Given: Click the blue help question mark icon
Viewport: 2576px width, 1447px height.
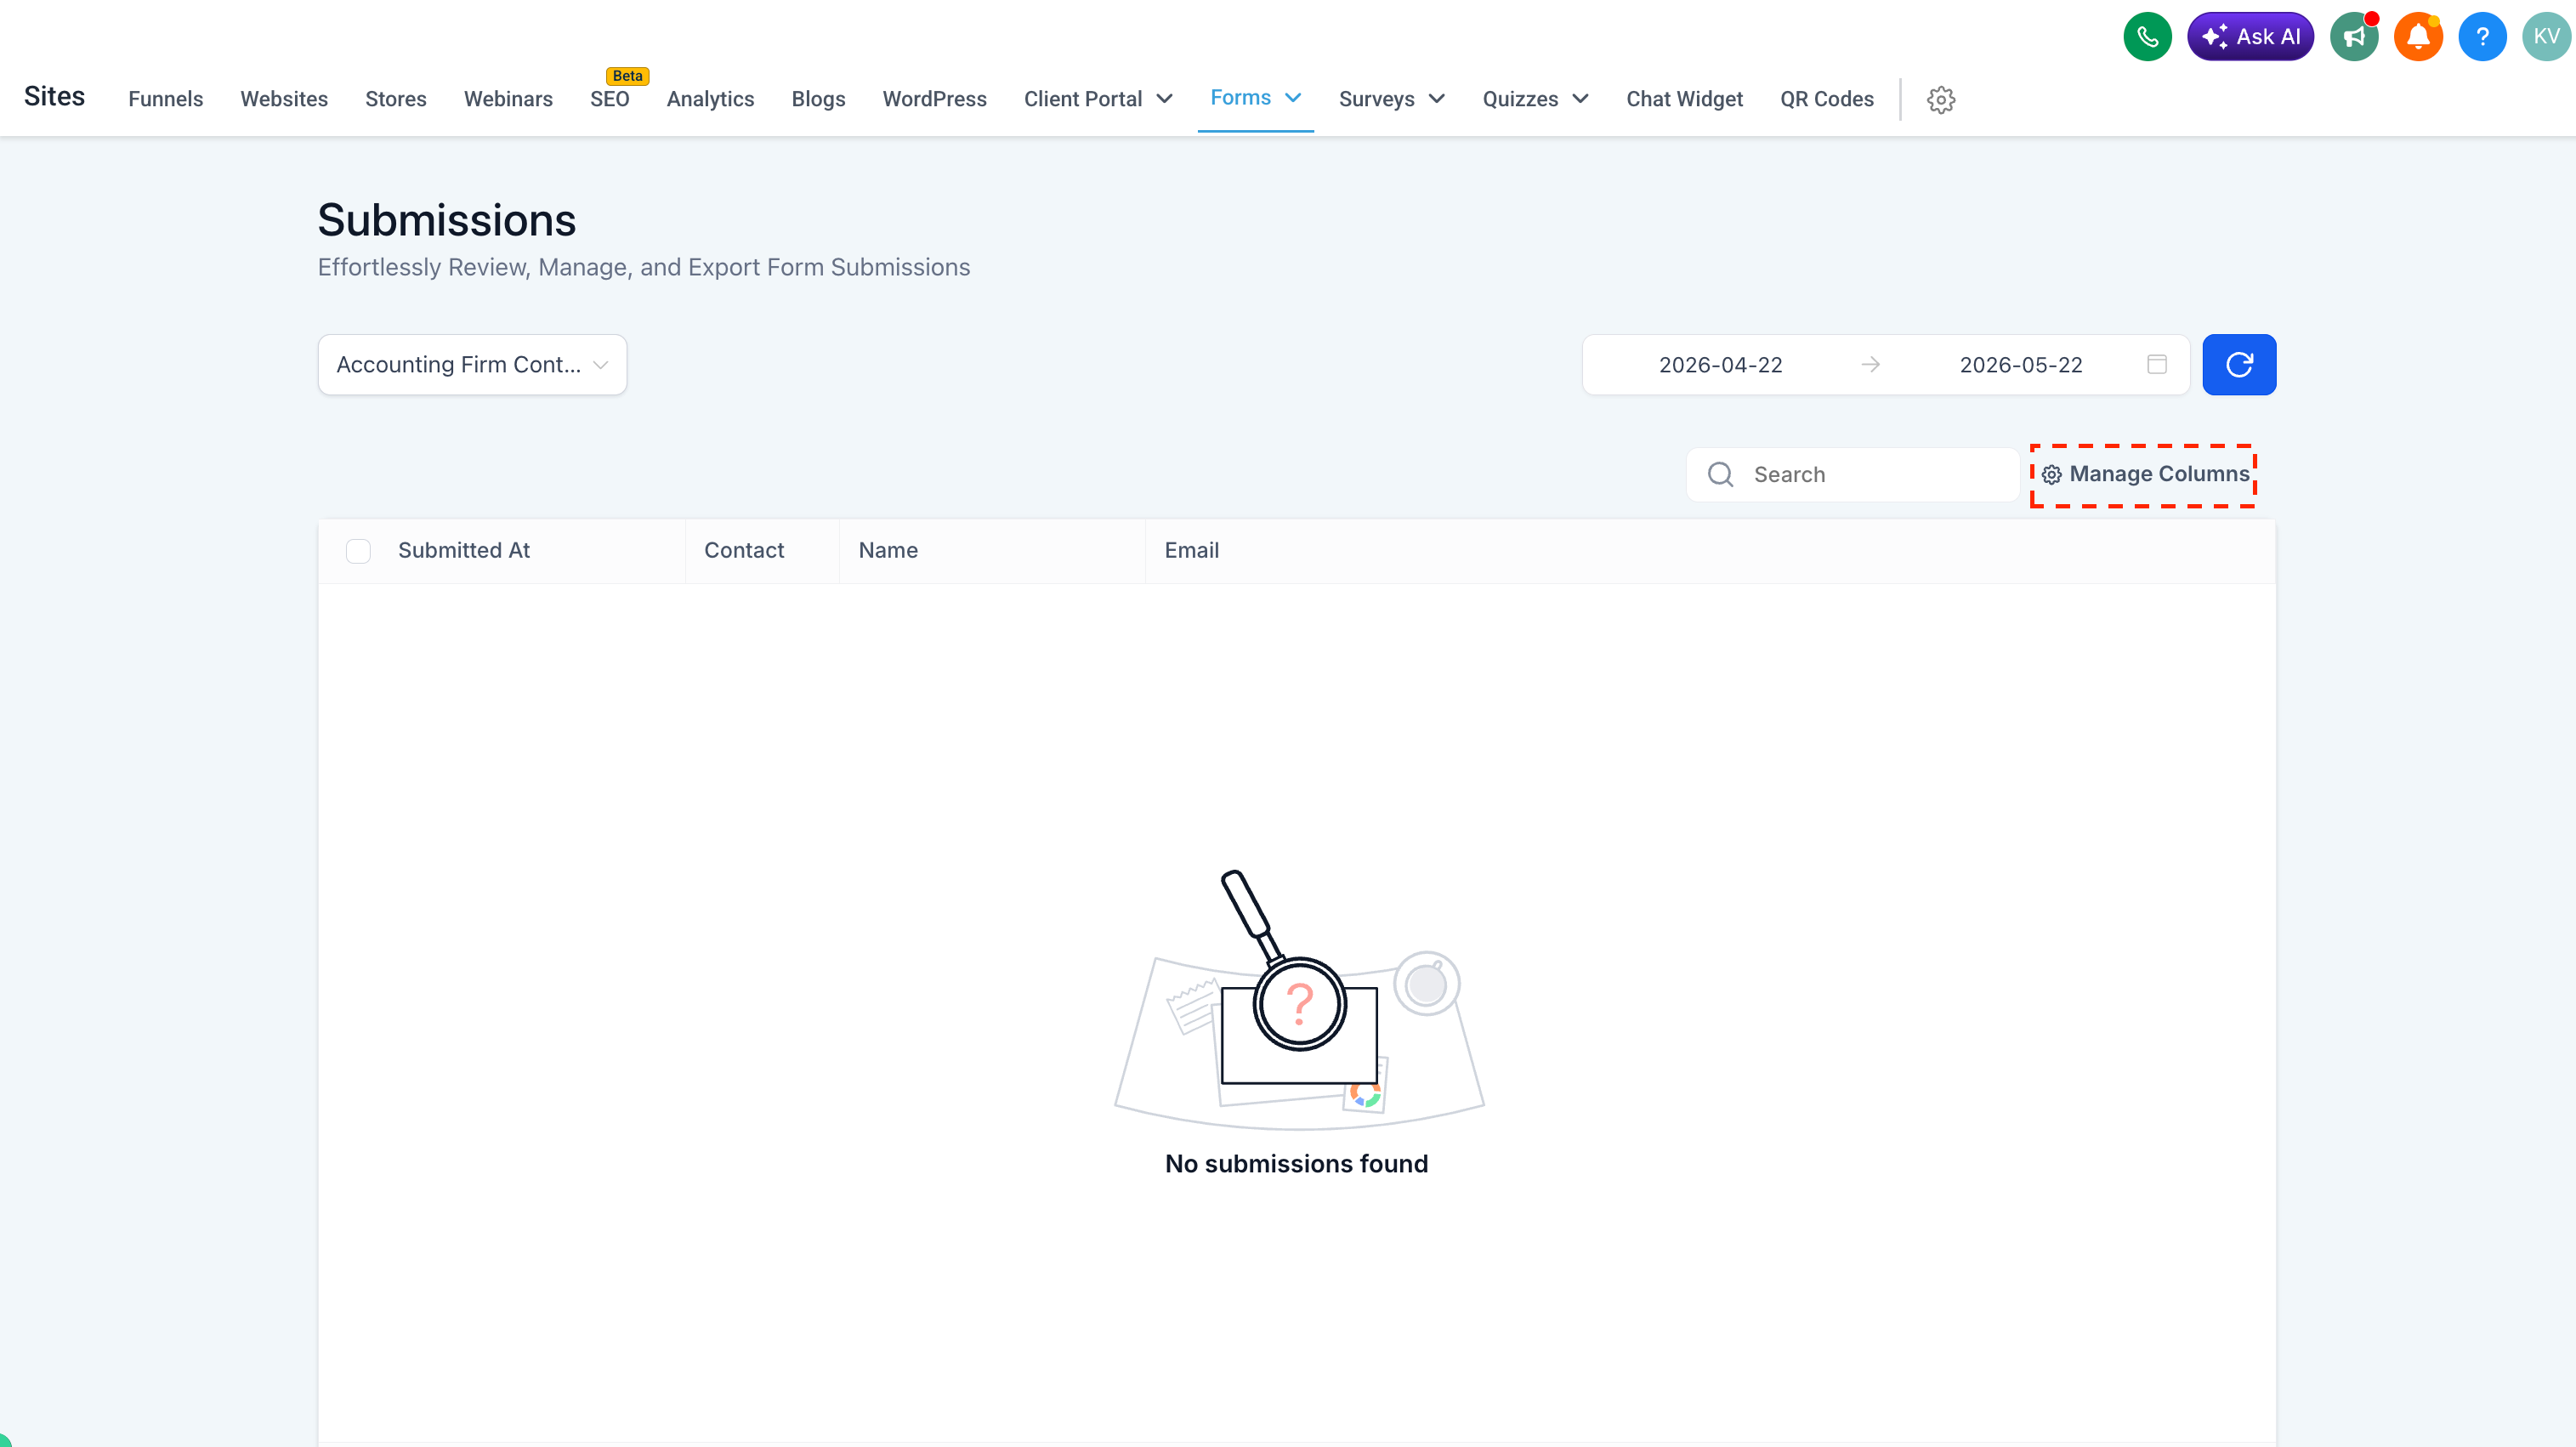Looking at the screenshot, I should point(2482,37).
